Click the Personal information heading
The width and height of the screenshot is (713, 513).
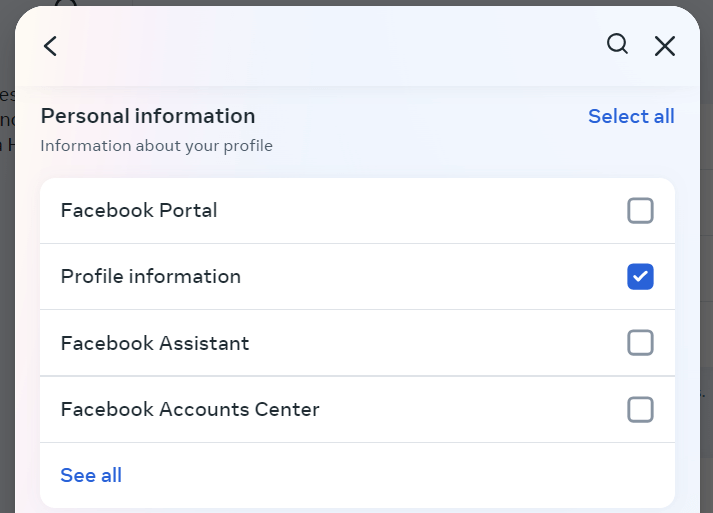(x=148, y=116)
